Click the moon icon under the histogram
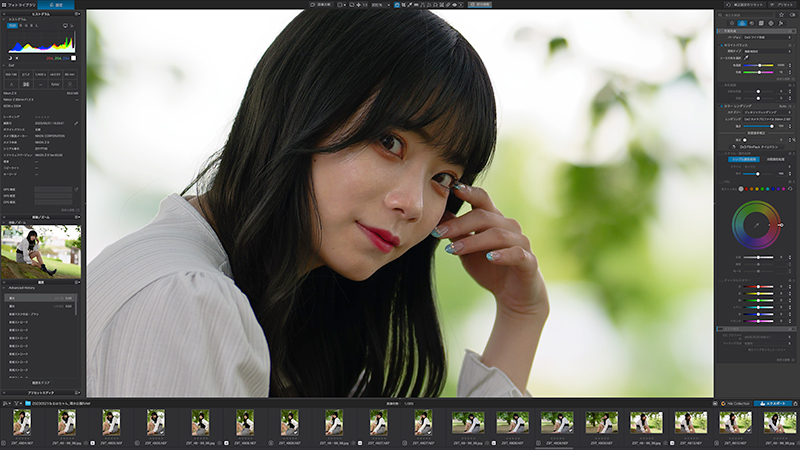 coord(10,58)
